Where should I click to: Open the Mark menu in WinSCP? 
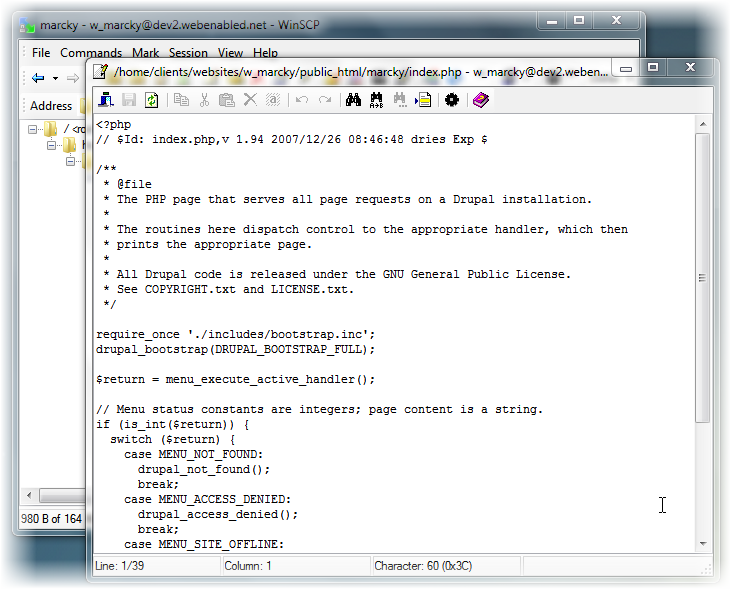[145, 53]
